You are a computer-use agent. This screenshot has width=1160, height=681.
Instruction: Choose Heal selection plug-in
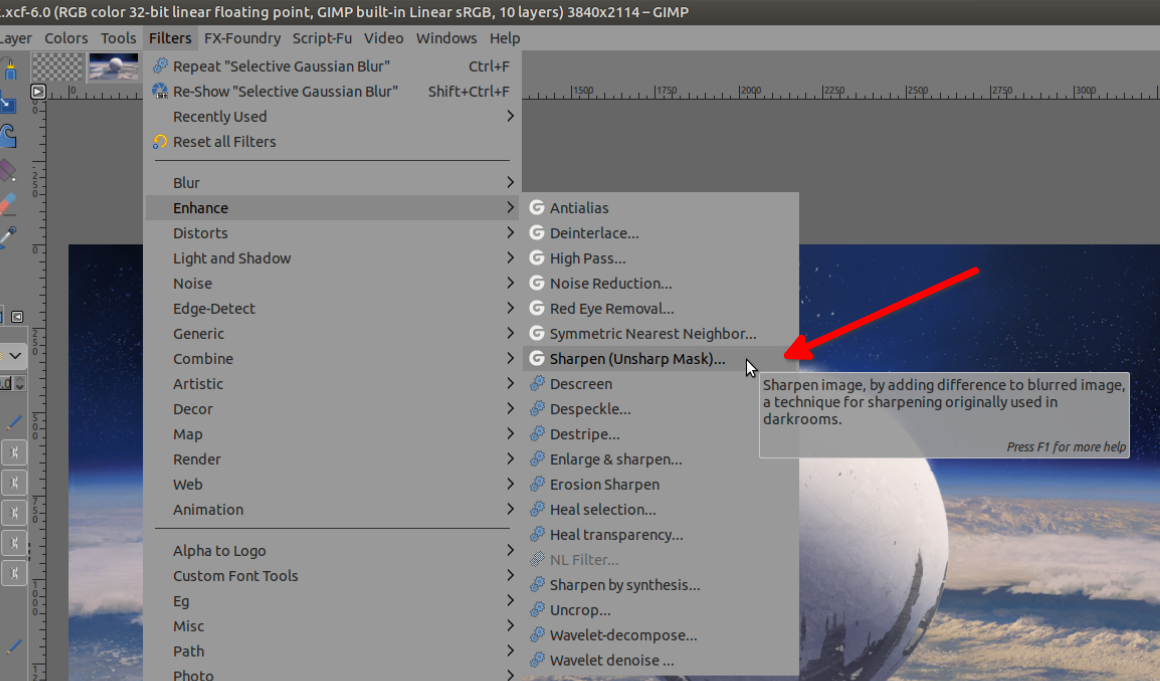tap(661, 509)
